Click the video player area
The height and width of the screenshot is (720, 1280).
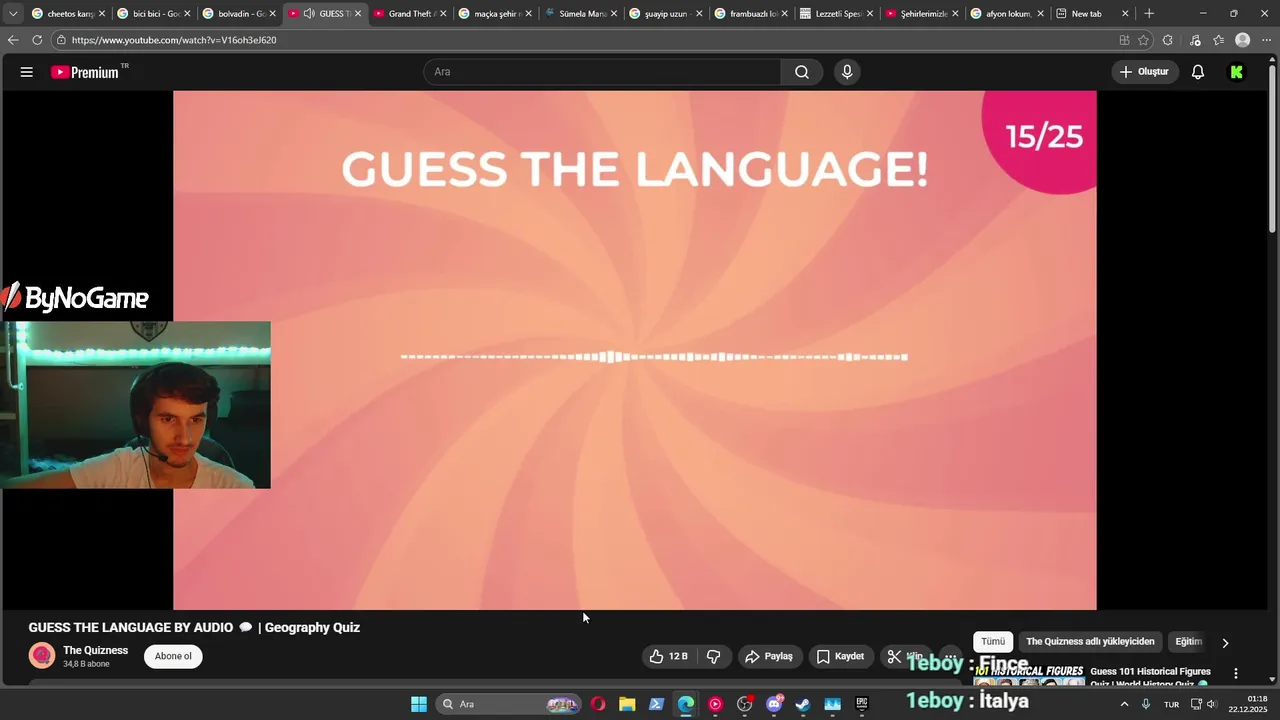(x=634, y=350)
